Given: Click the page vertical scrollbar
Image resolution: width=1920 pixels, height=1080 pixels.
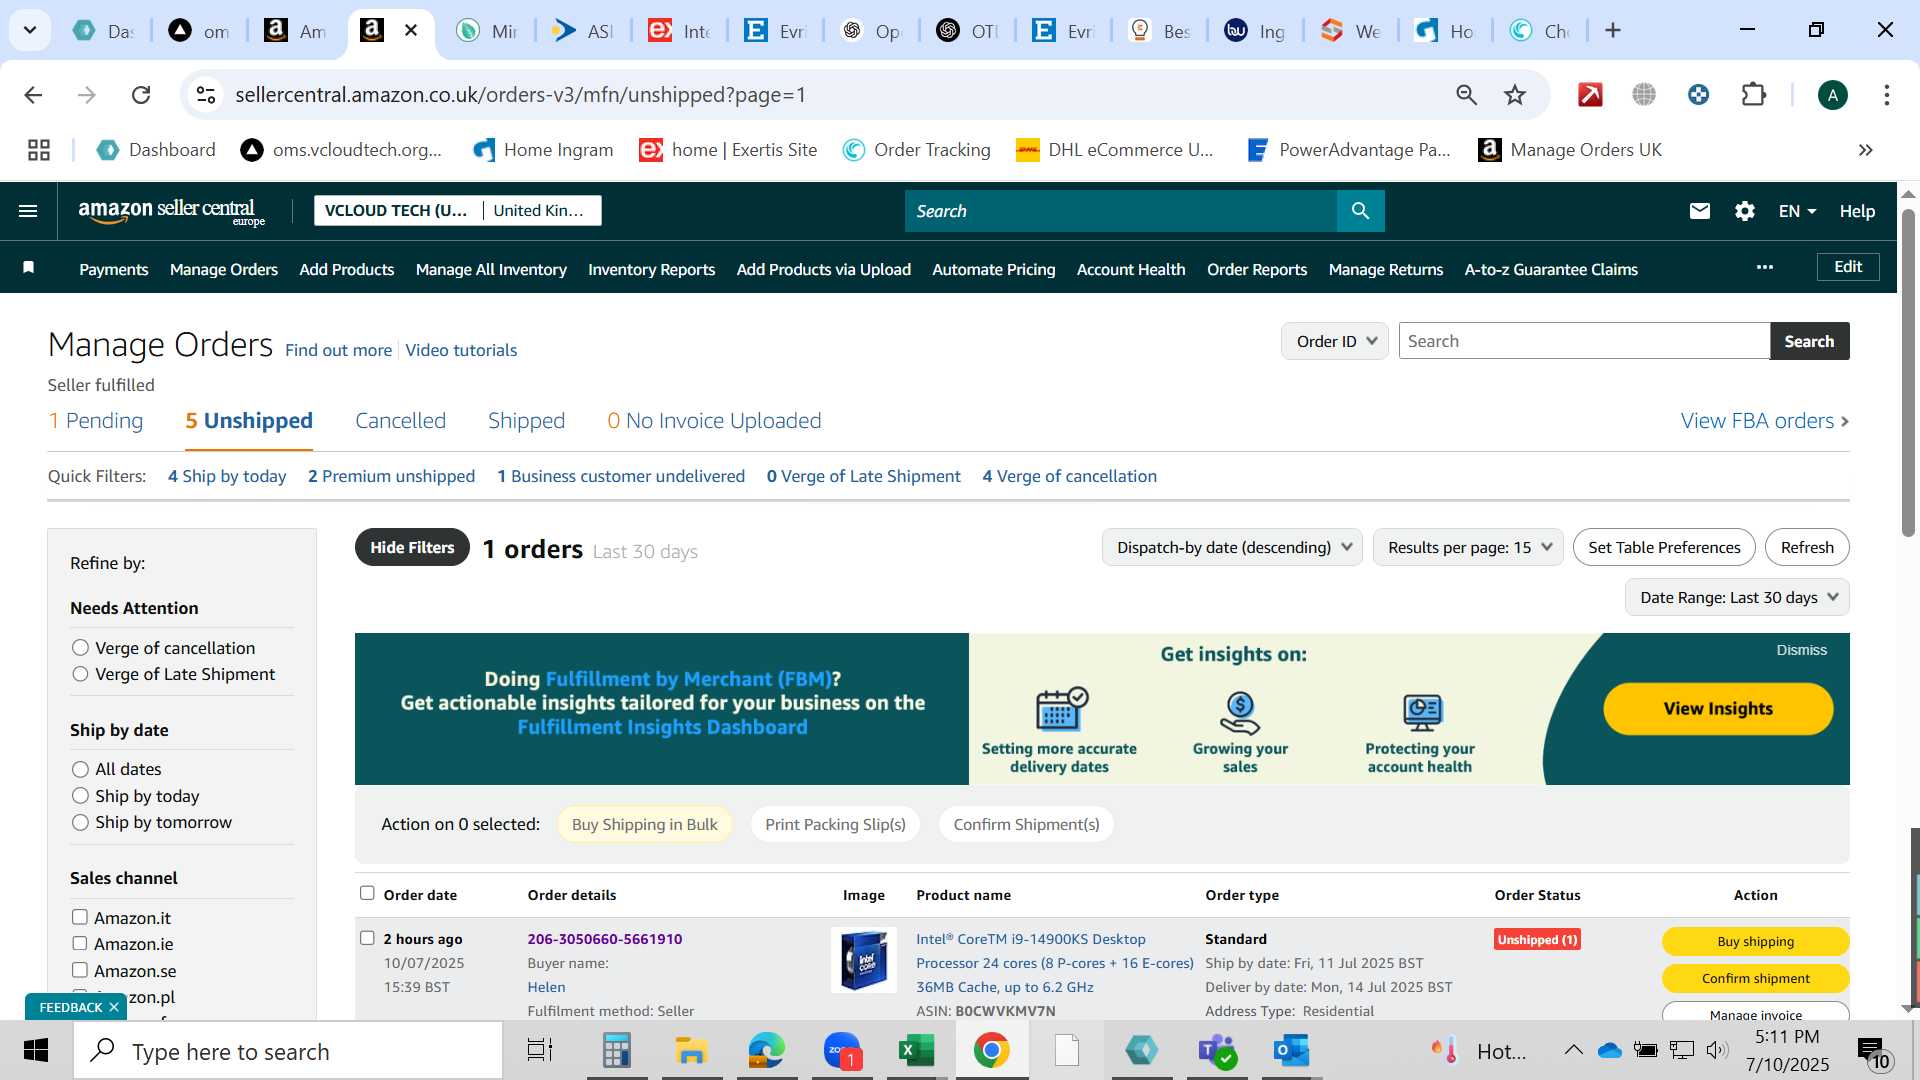Looking at the screenshot, I should pos(1908,372).
